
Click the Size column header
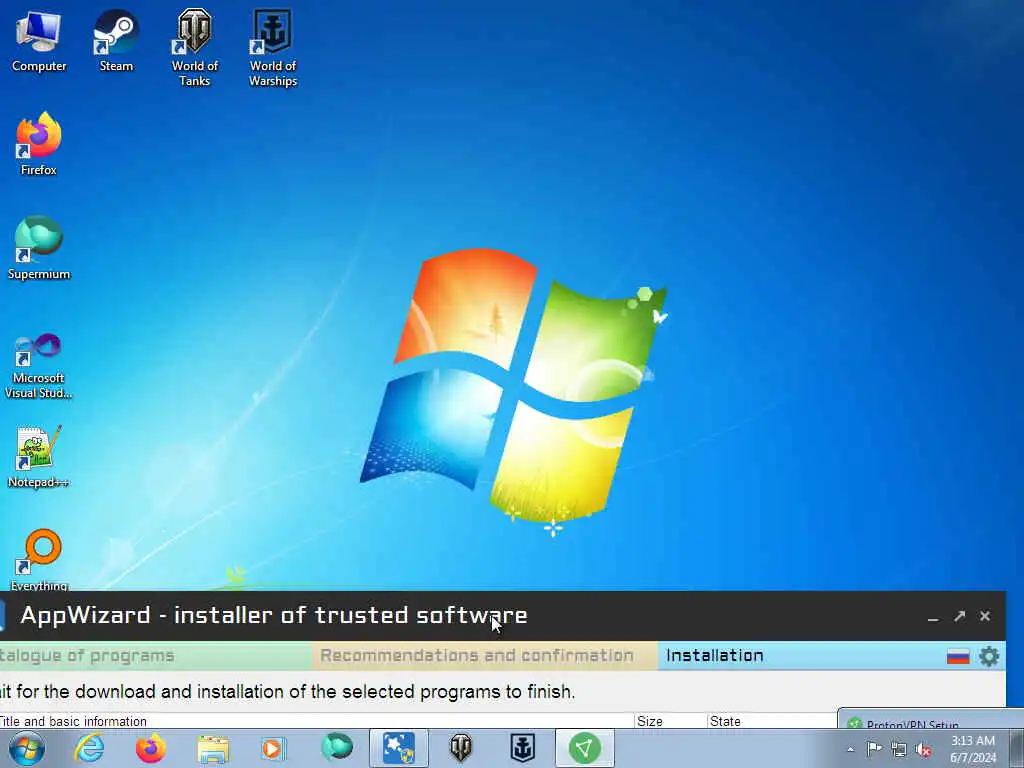pos(671,721)
